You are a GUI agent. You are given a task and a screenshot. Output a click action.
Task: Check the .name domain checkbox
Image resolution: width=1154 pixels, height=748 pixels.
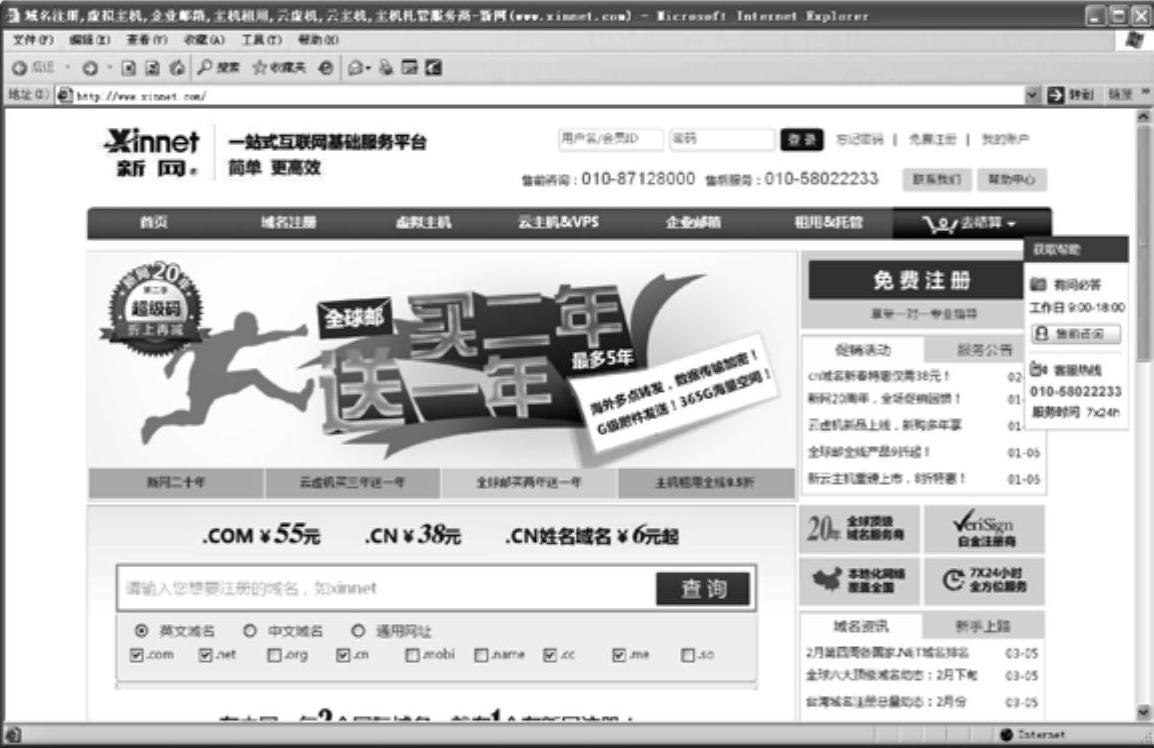(481, 654)
